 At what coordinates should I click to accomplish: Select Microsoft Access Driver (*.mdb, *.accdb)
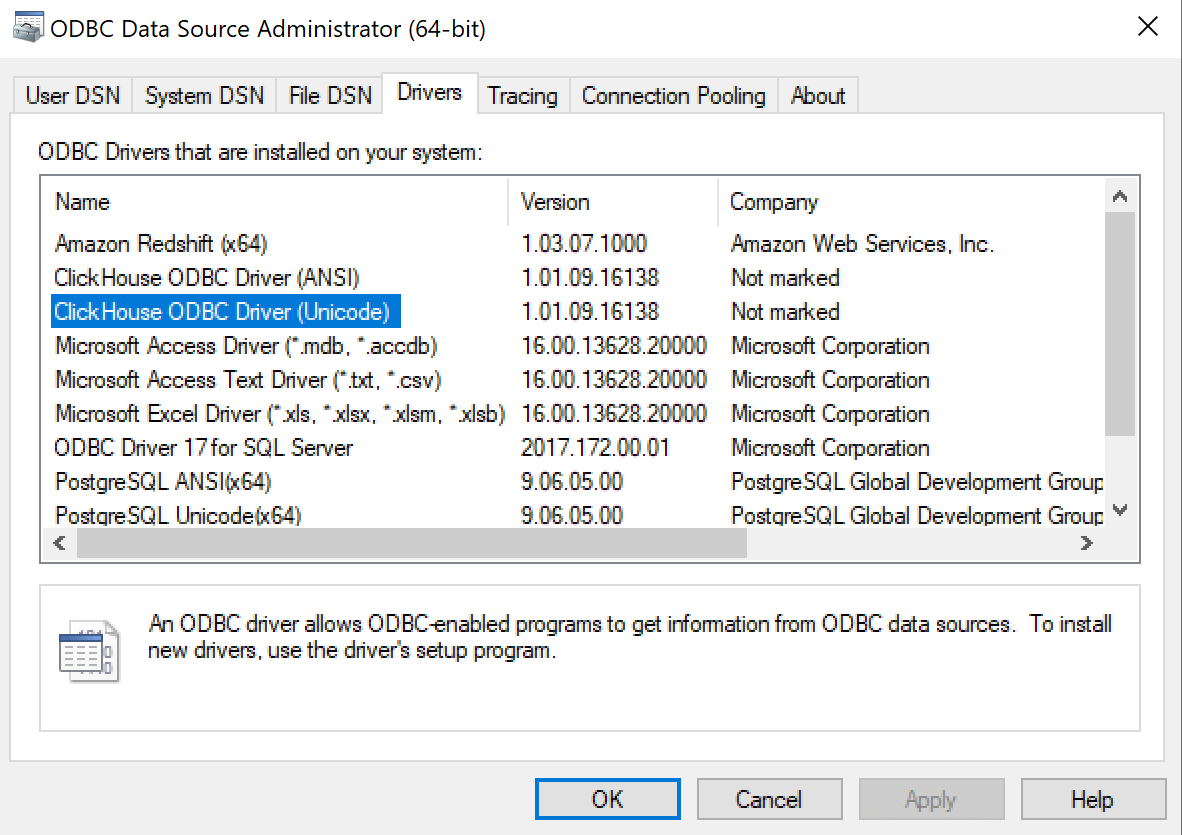[246, 346]
